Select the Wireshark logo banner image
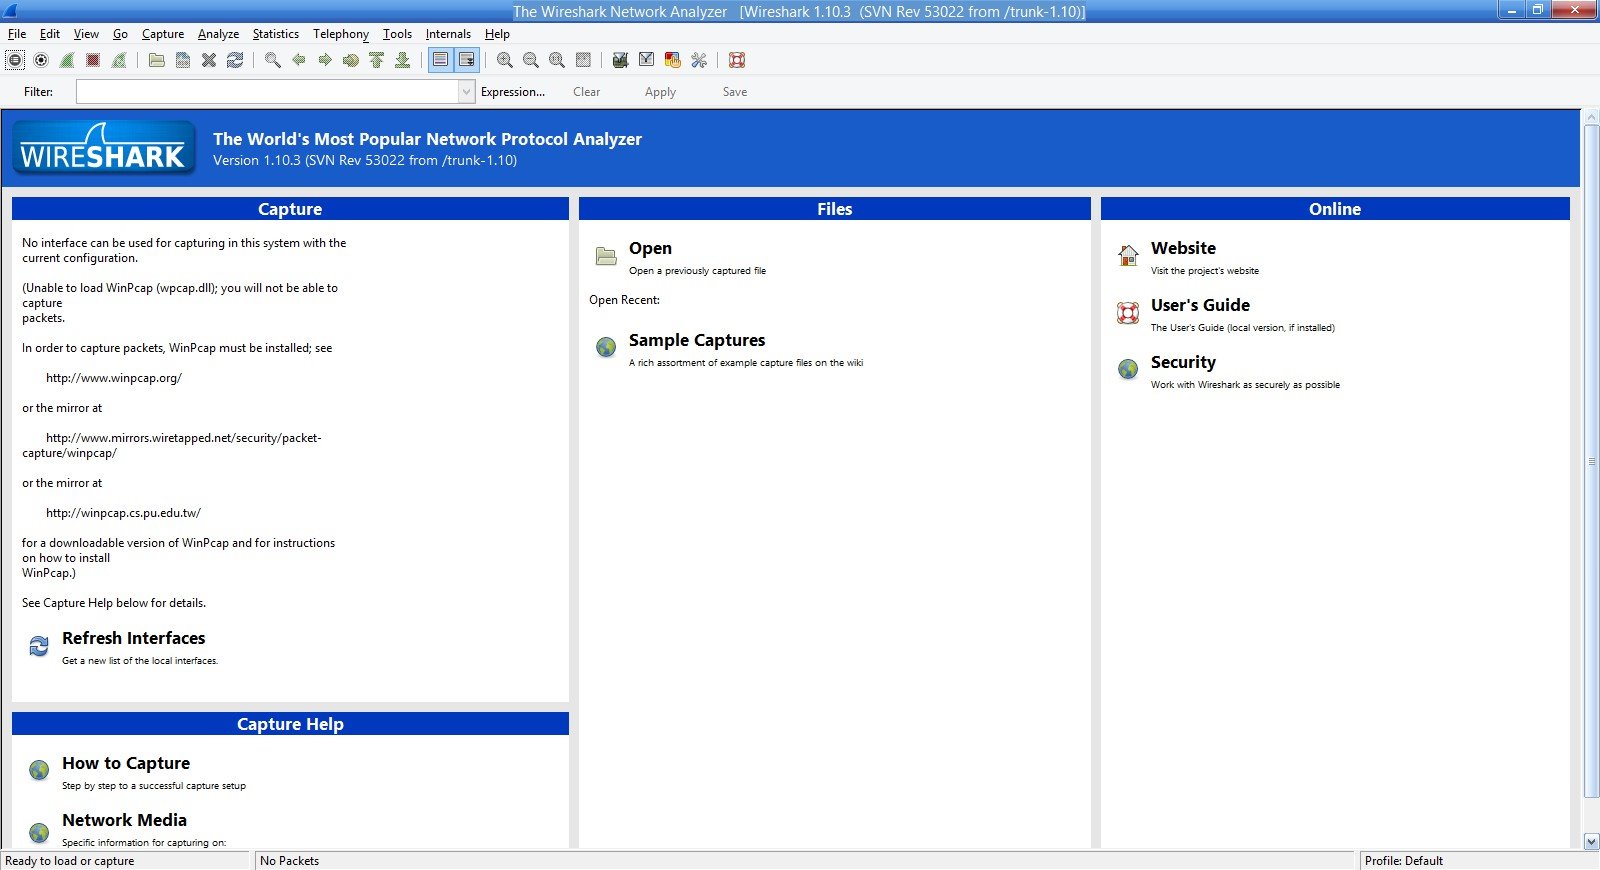1600x870 pixels. coord(104,148)
